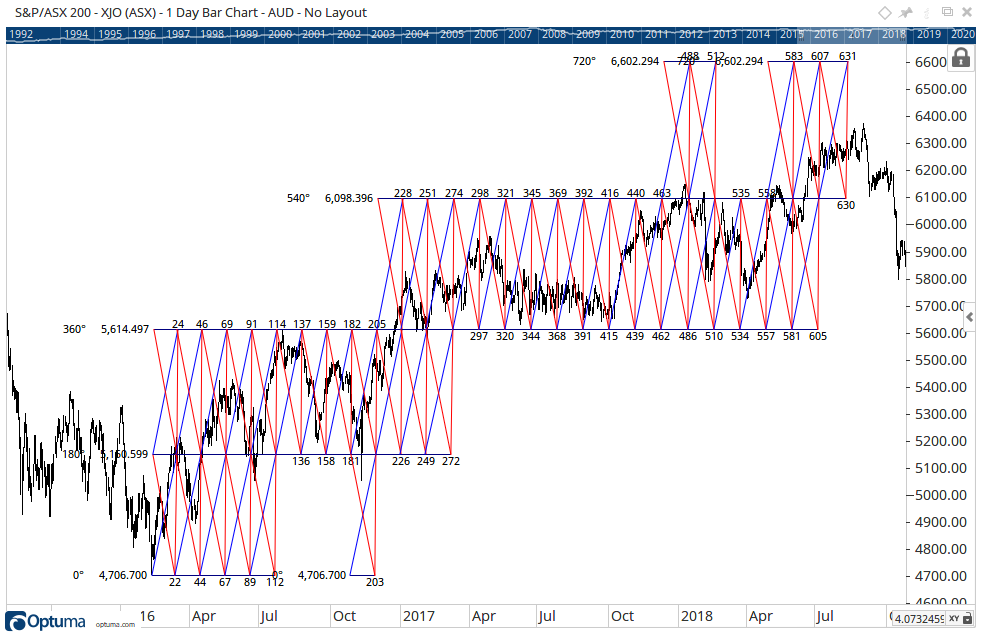The height and width of the screenshot is (635, 982).
Task: Click the 5800.00 price axis label
Action: pyautogui.click(x=941, y=279)
